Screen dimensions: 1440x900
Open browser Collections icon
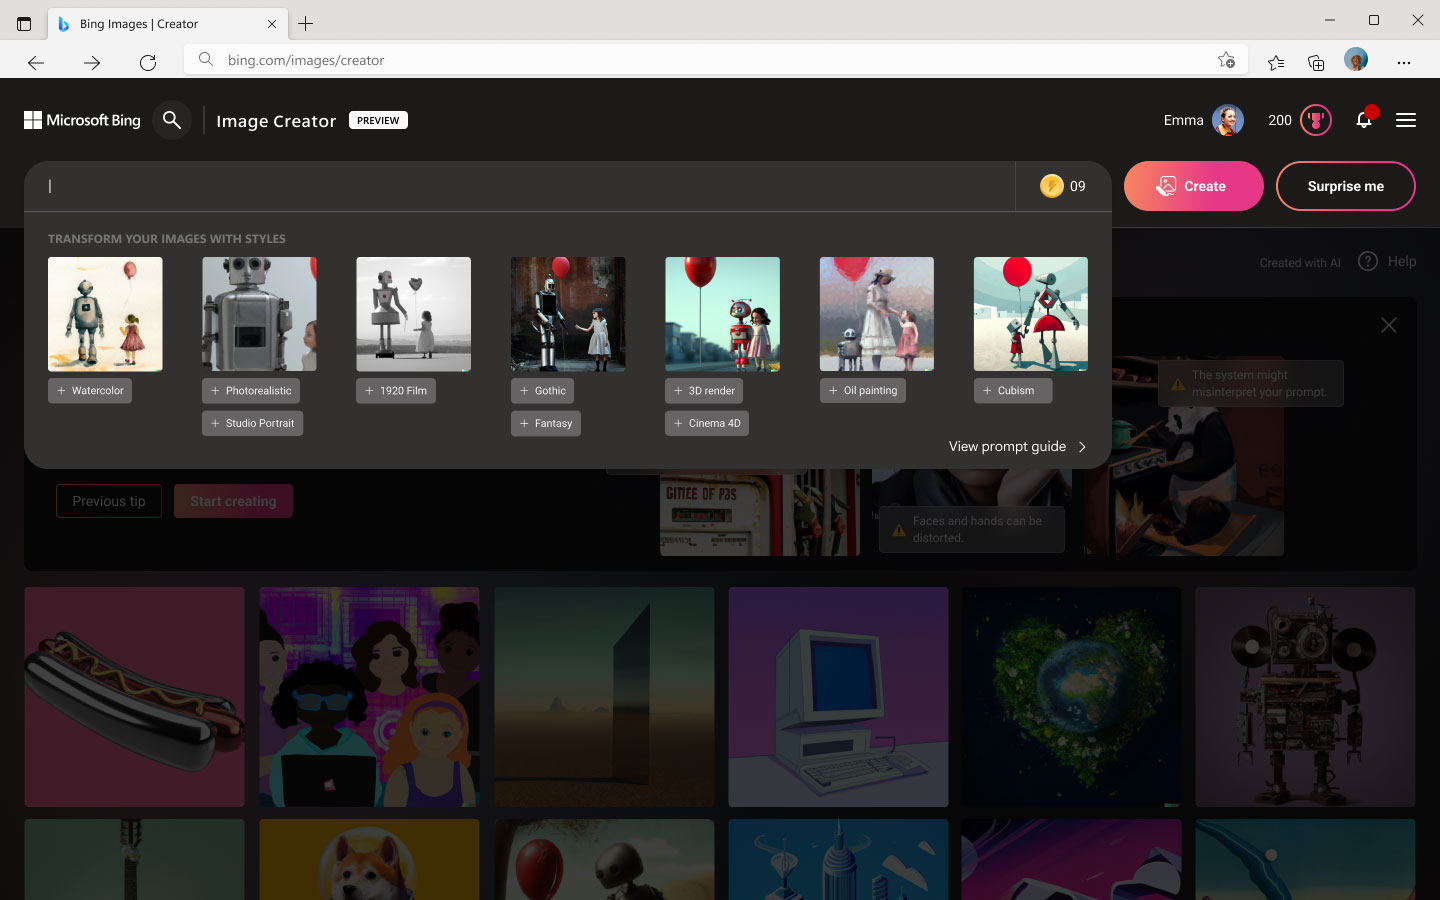1316,62
